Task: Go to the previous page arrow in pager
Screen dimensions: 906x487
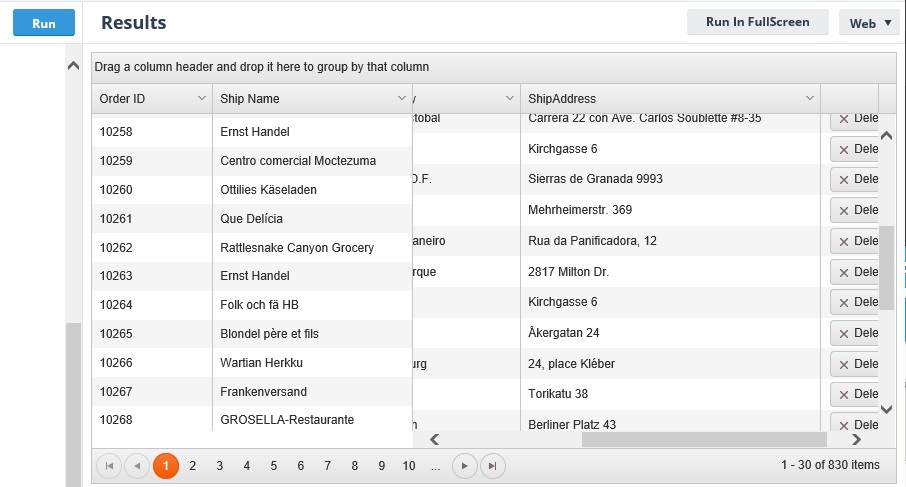Action: [x=137, y=465]
